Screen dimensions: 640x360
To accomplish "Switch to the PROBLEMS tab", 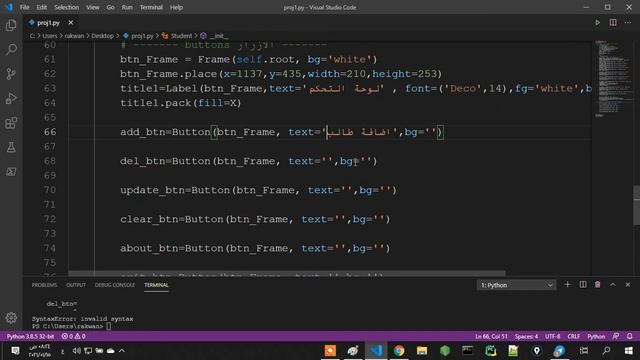I will coord(44,285).
